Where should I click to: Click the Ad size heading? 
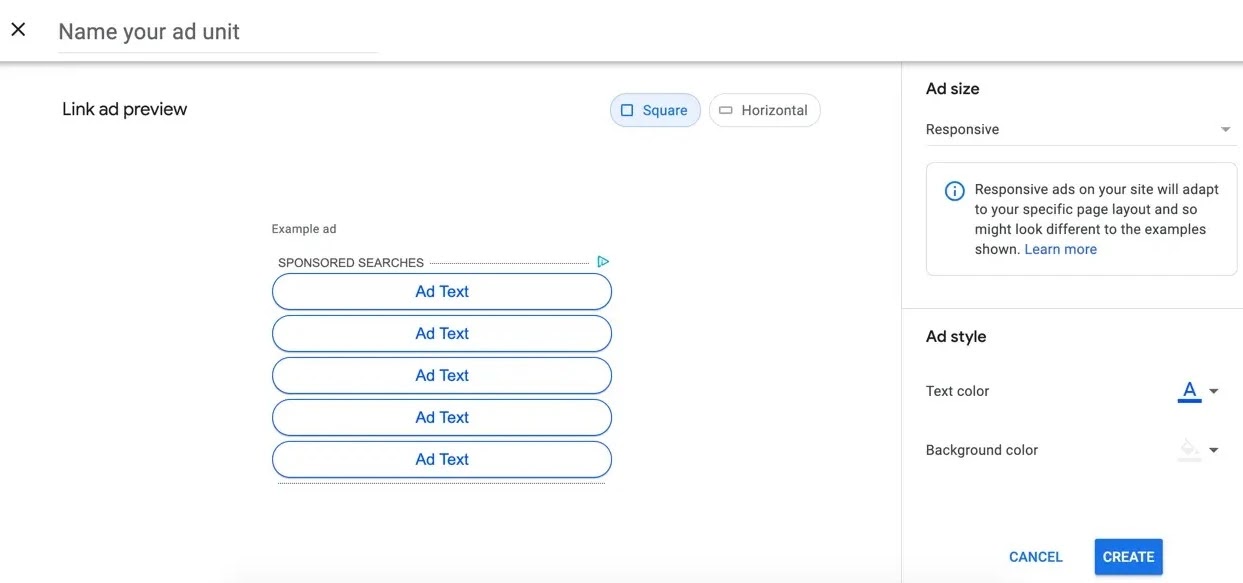[x=953, y=89]
